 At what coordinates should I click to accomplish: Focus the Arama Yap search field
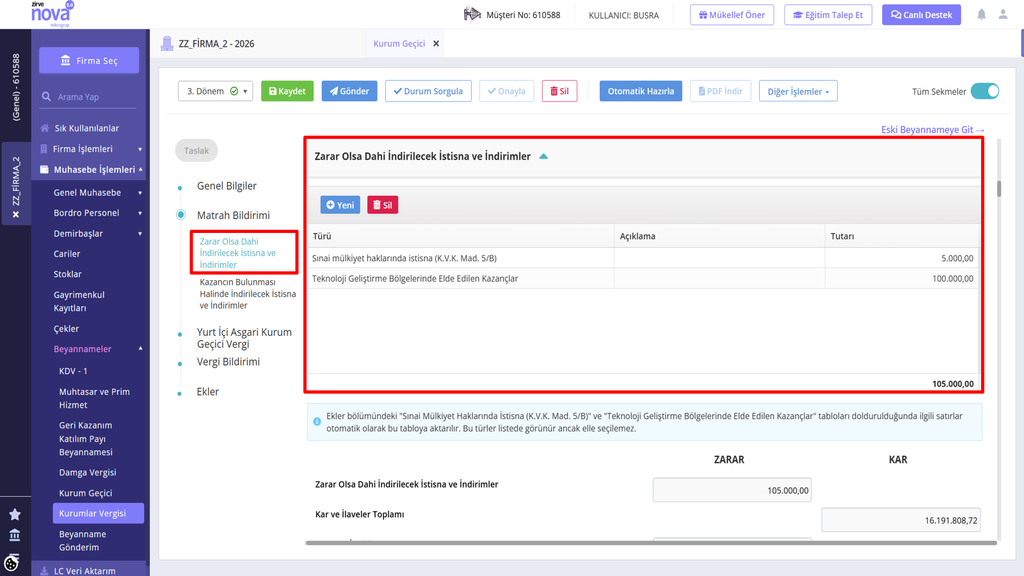coord(89,97)
